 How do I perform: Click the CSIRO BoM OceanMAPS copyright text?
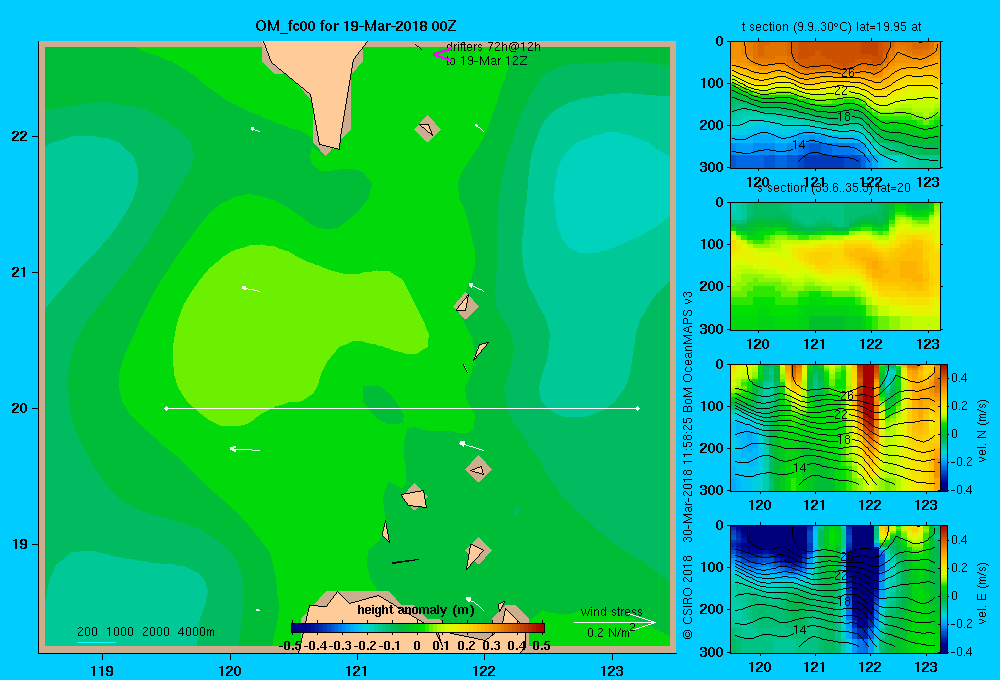coord(688,466)
